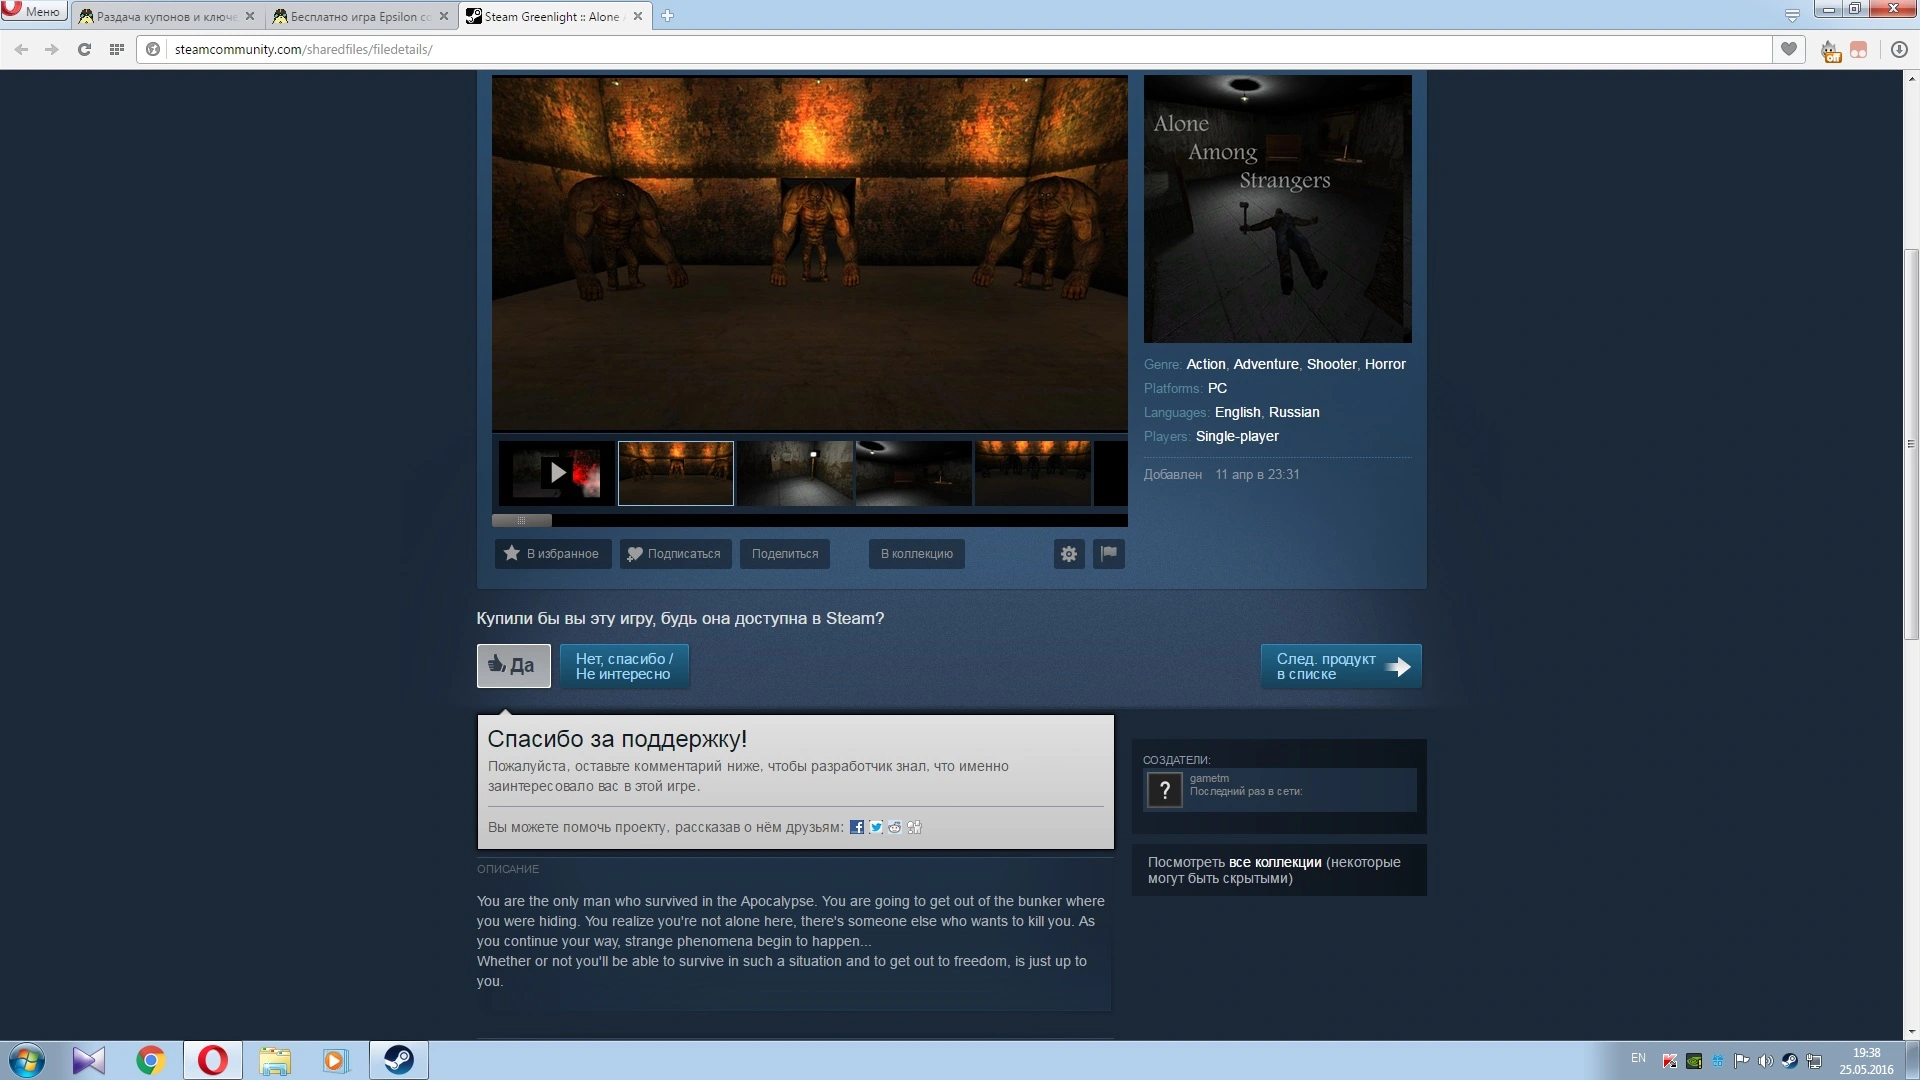Toggle the flame extension marked off
The width and height of the screenshot is (1920, 1080).
tap(1830, 50)
